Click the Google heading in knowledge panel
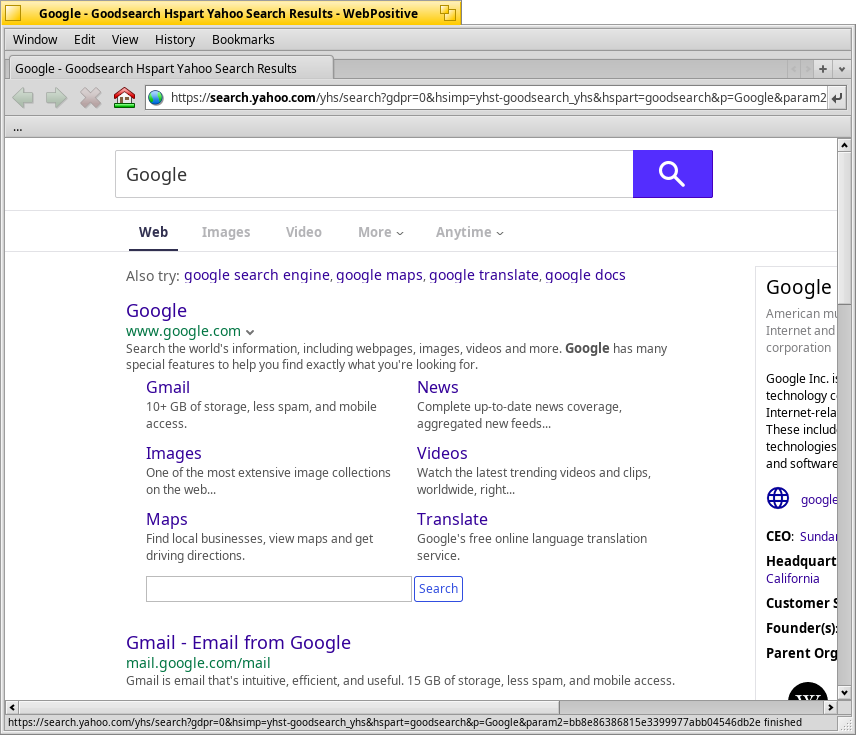This screenshot has width=856, height=735. pyautogui.click(x=799, y=287)
